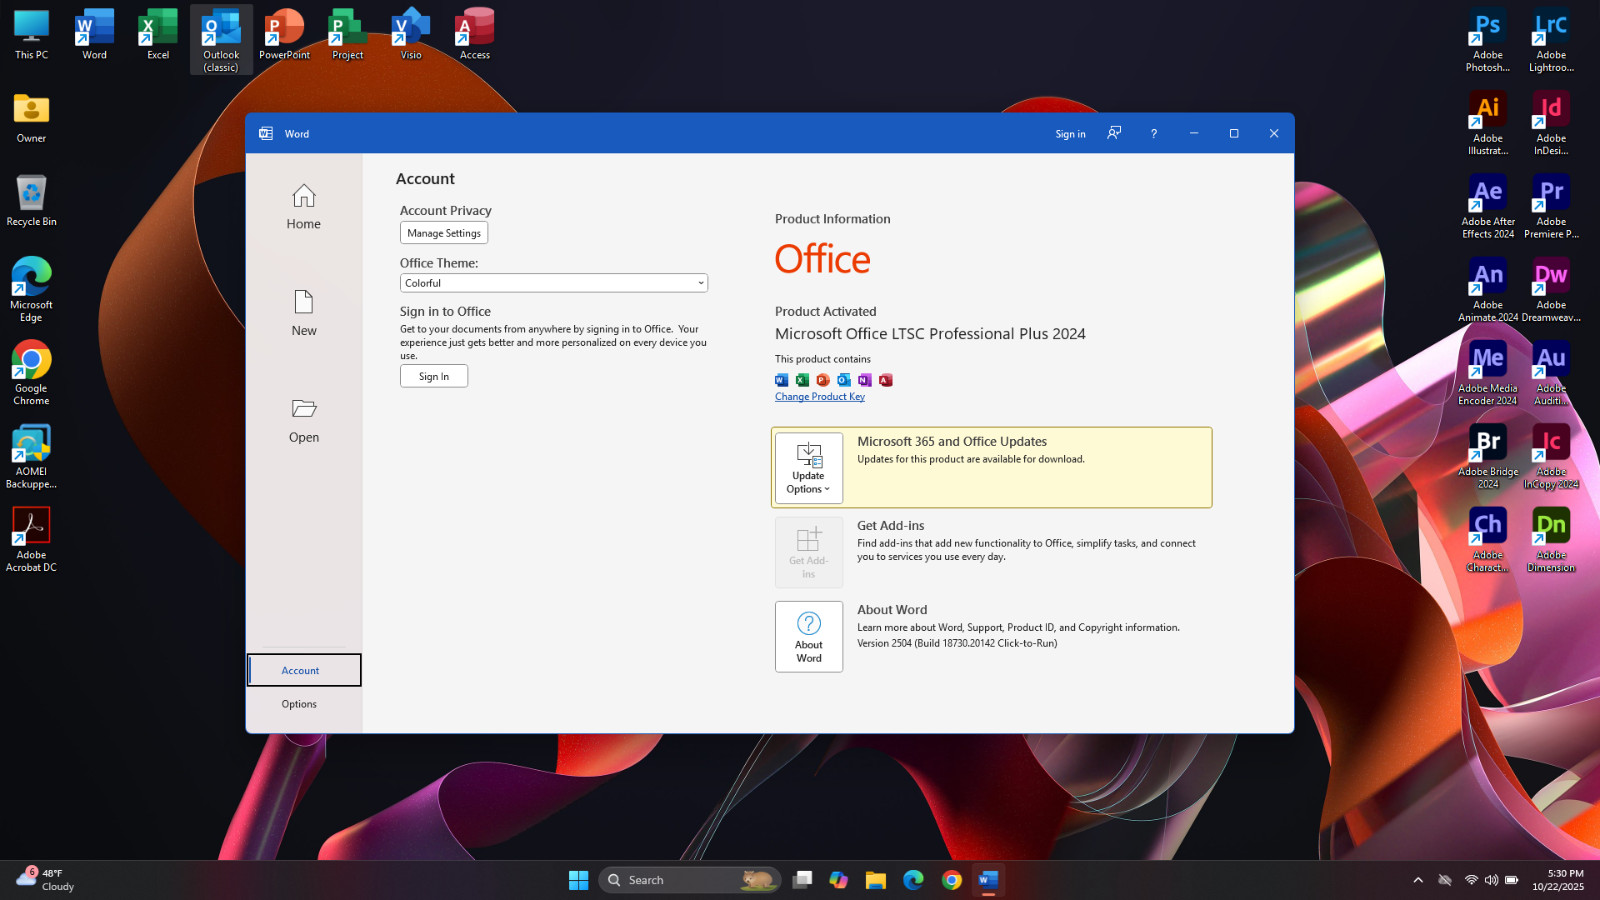Image resolution: width=1600 pixels, height=900 pixels.
Task: Select the Adobe After Effects 2024 shortcut
Action: [x=1488, y=207]
